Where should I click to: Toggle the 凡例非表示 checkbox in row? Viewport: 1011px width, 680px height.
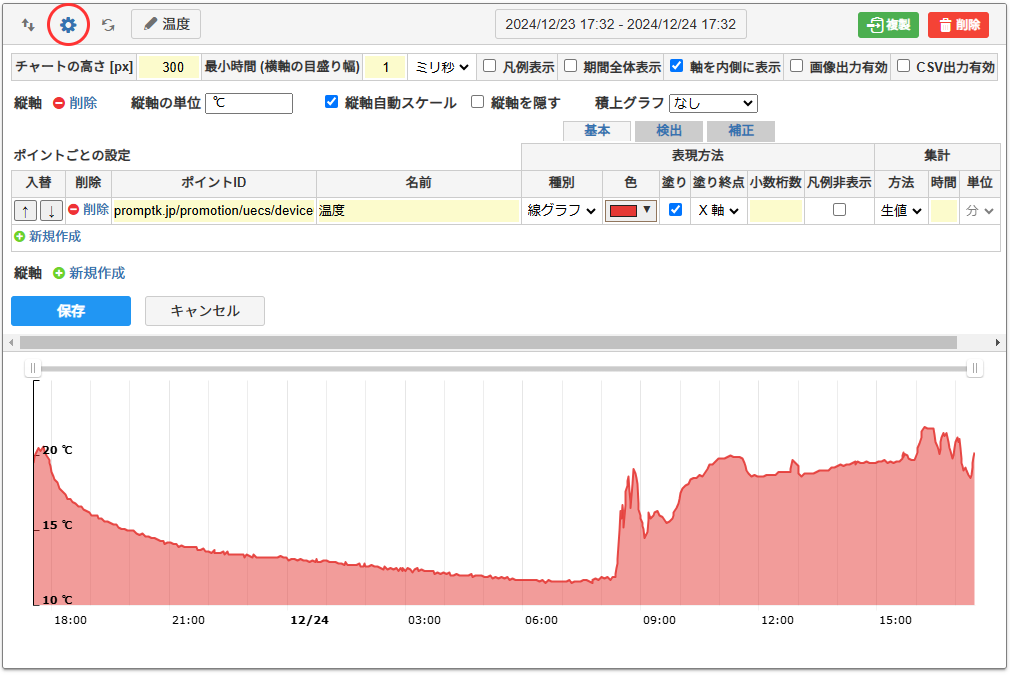(839, 209)
